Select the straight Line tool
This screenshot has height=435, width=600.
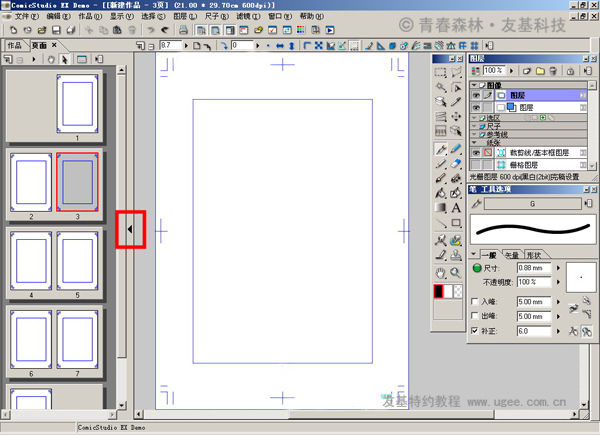(440, 223)
